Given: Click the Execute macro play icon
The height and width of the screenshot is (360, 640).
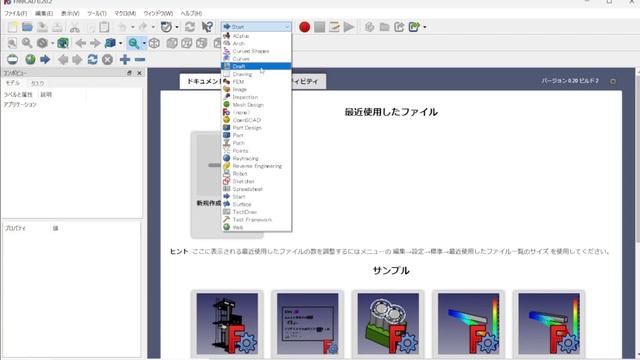Looking at the screenshot, I should (349, 27).
